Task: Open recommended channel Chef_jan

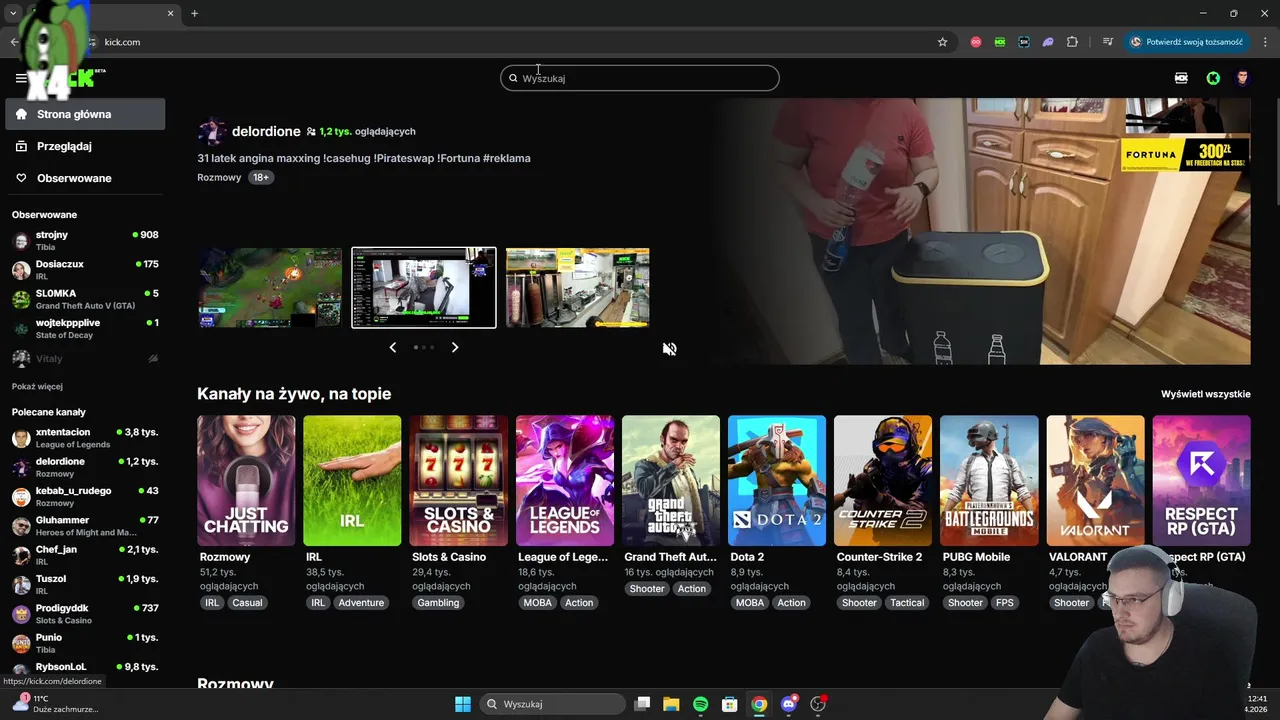Action: pos(85,555)
